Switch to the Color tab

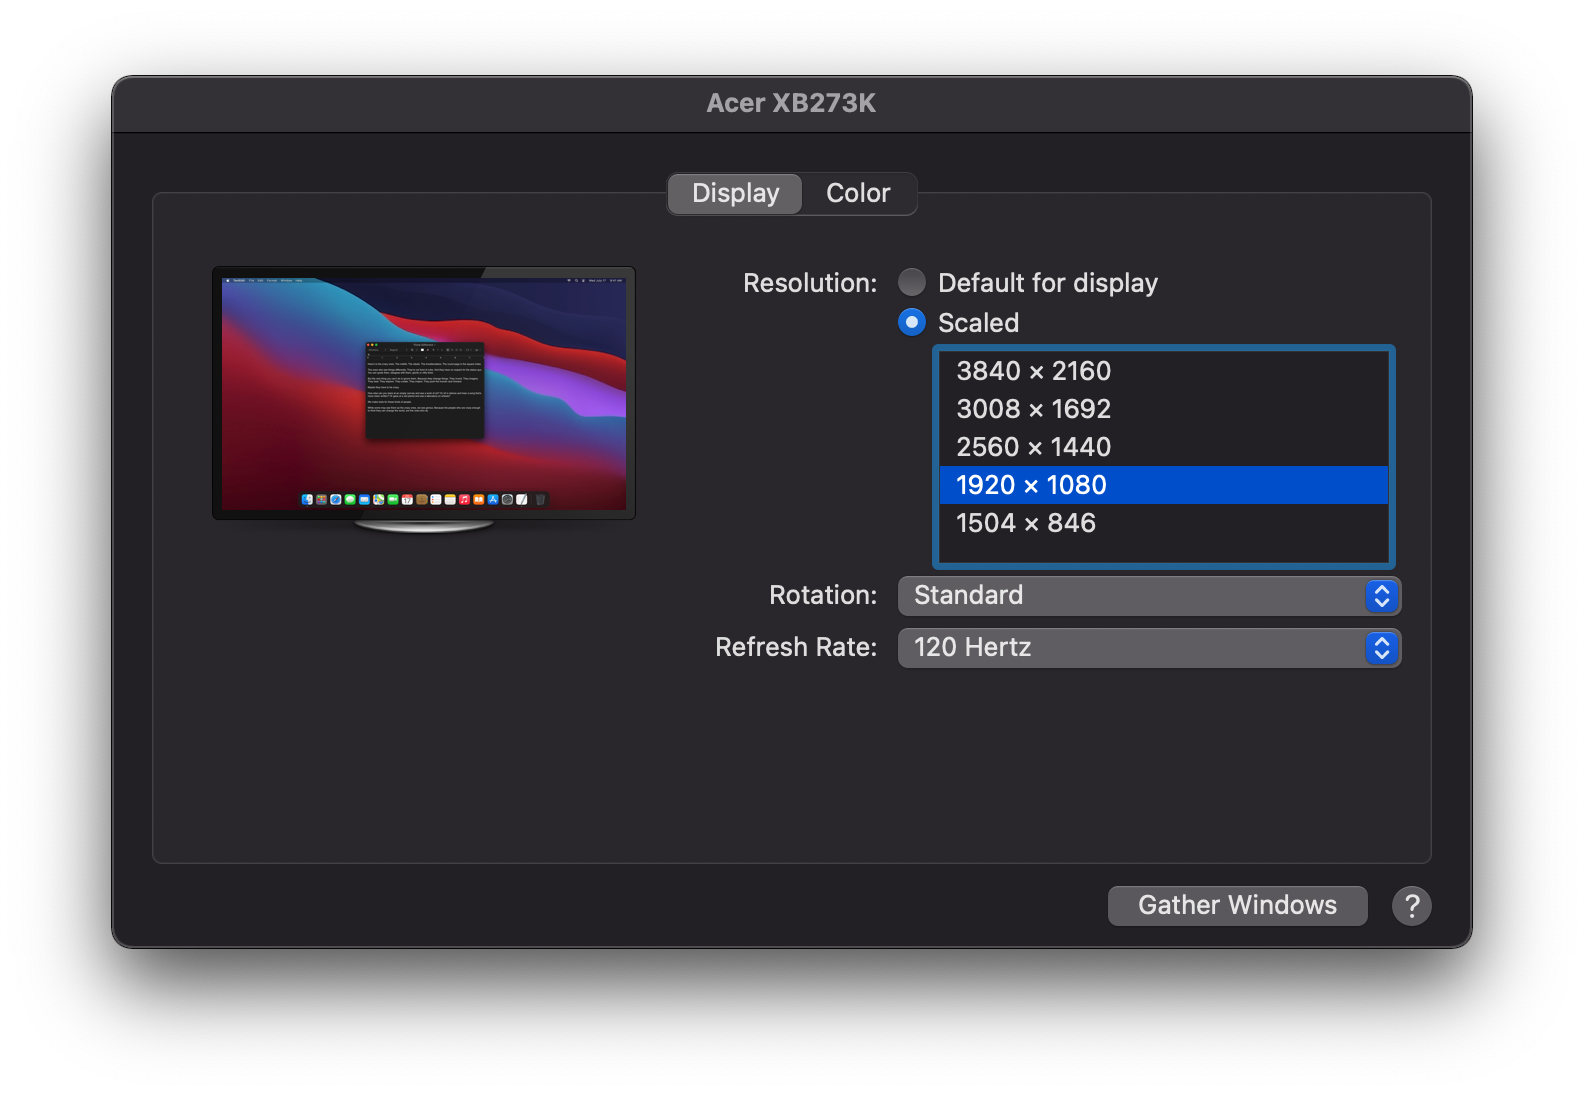point(858,193)
